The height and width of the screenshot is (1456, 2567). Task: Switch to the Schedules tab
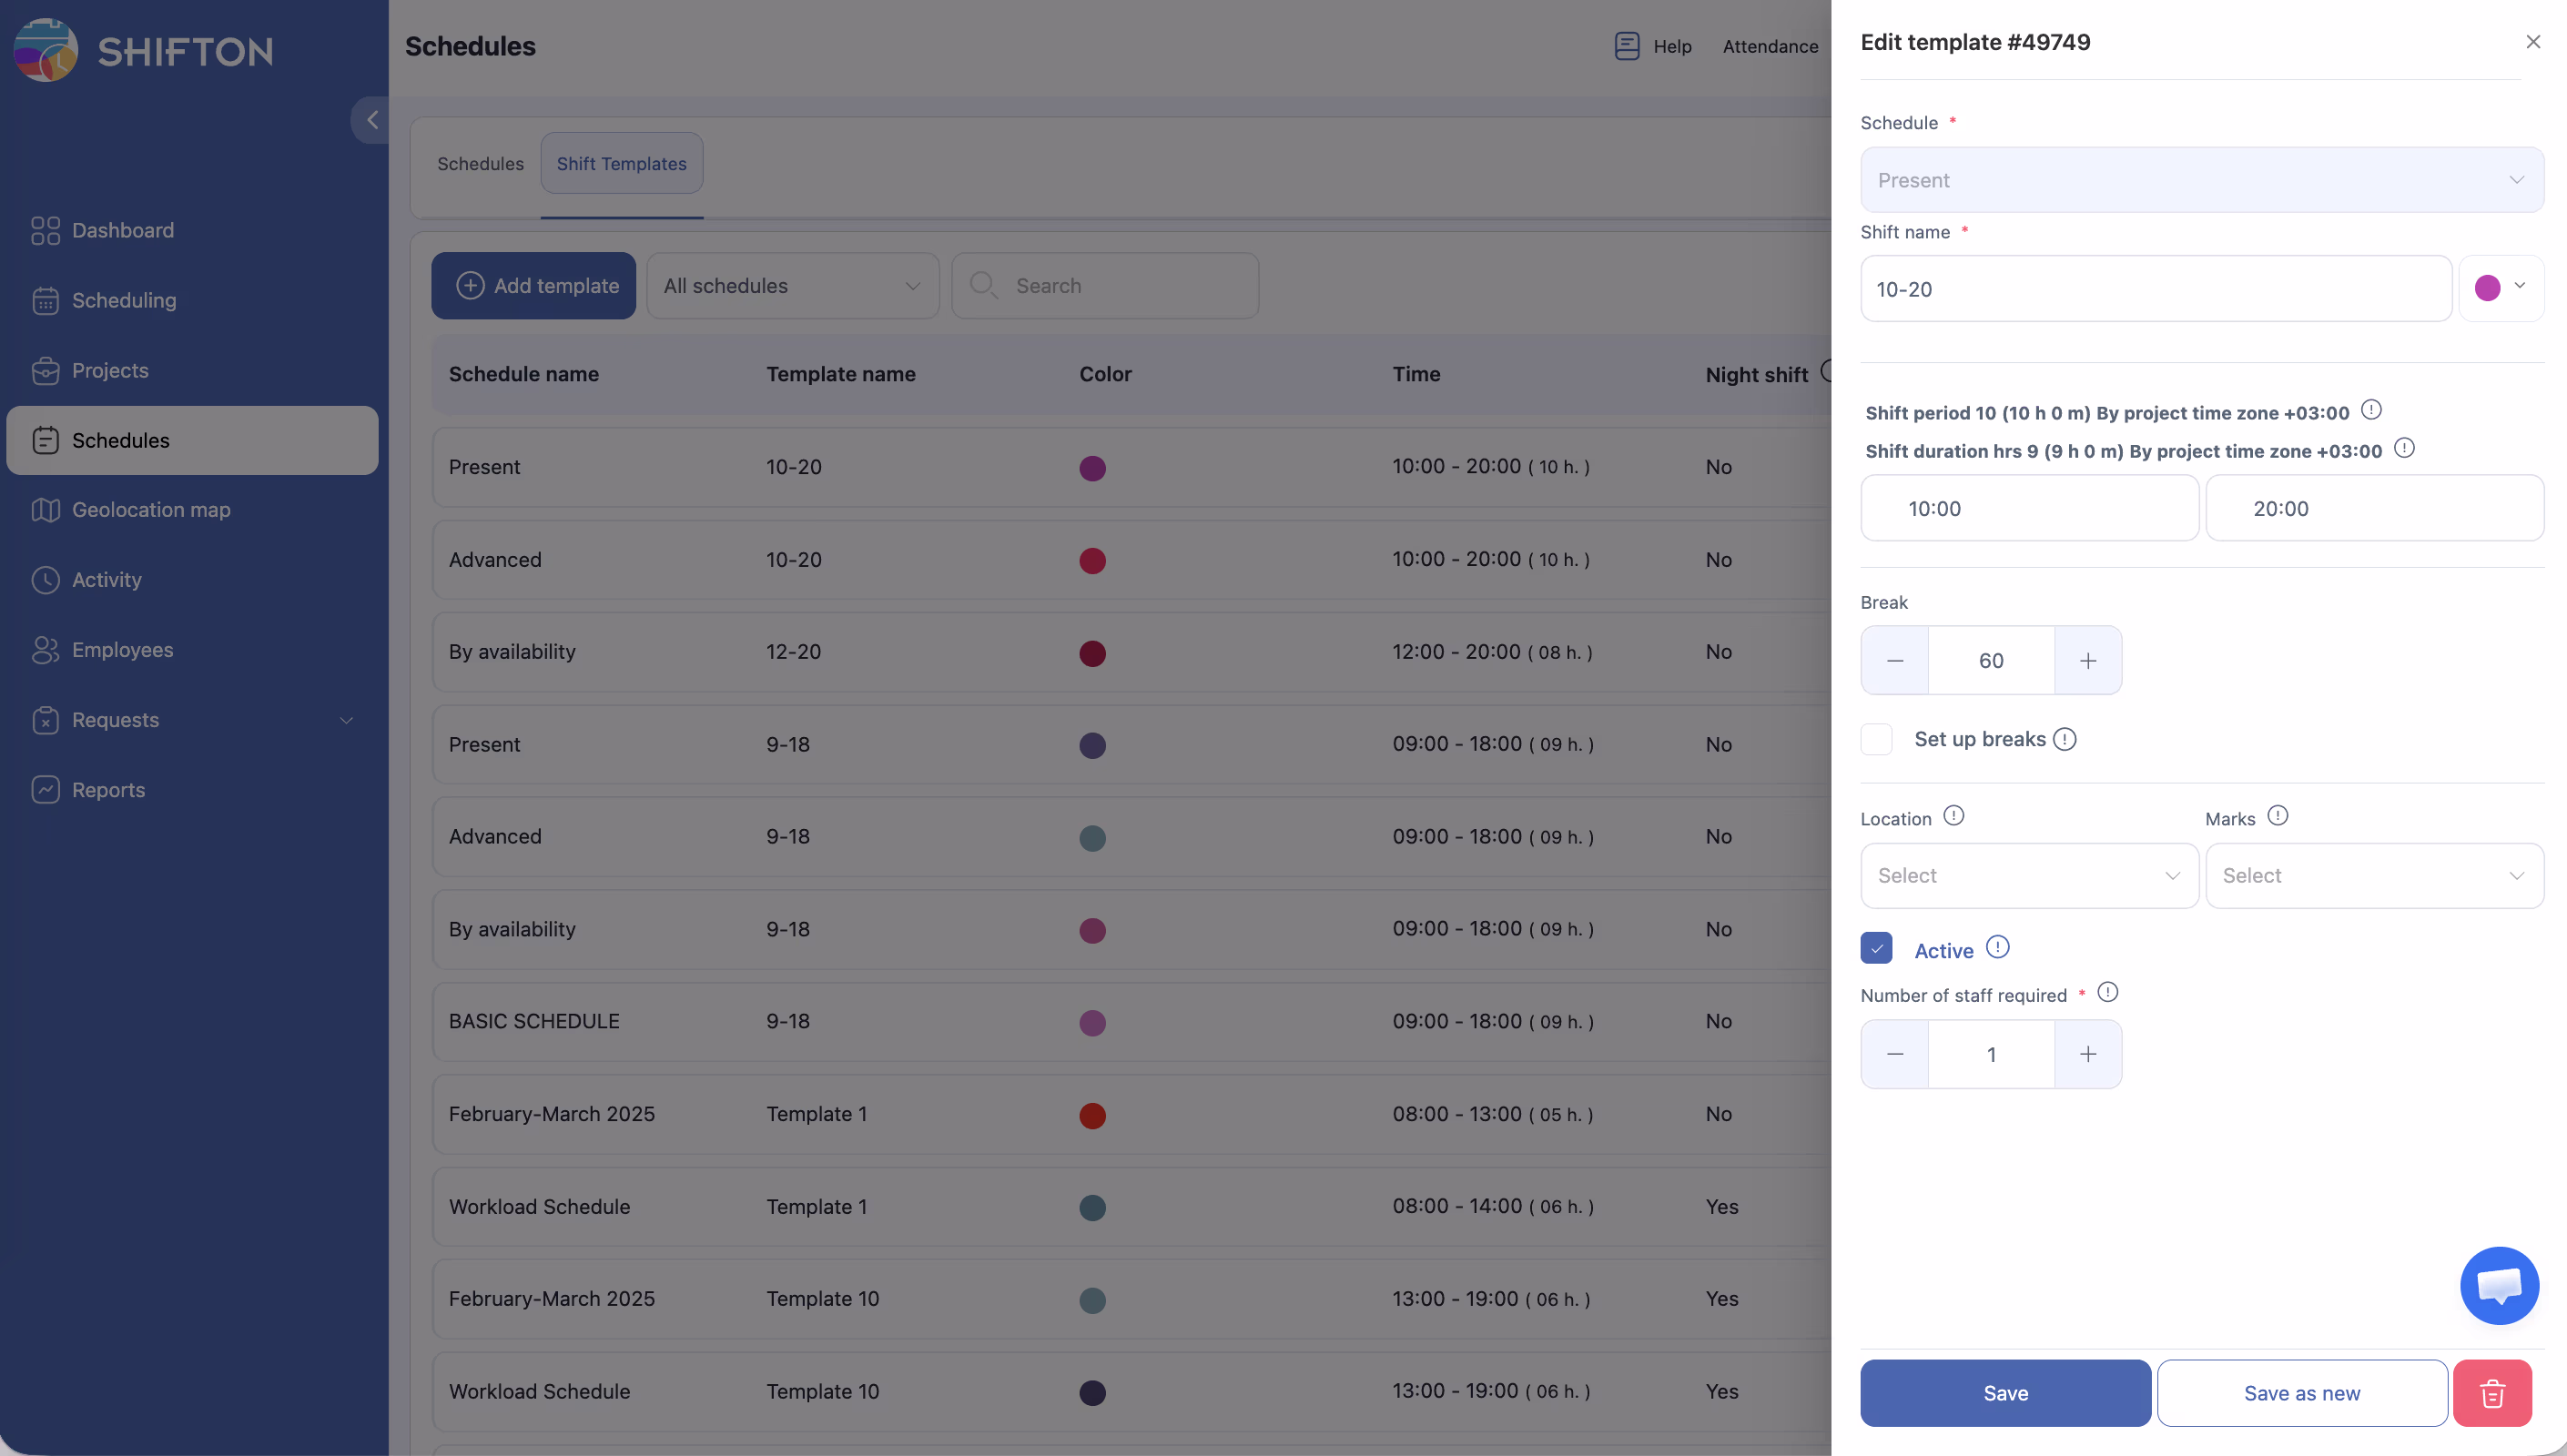(x=480, y=164)
